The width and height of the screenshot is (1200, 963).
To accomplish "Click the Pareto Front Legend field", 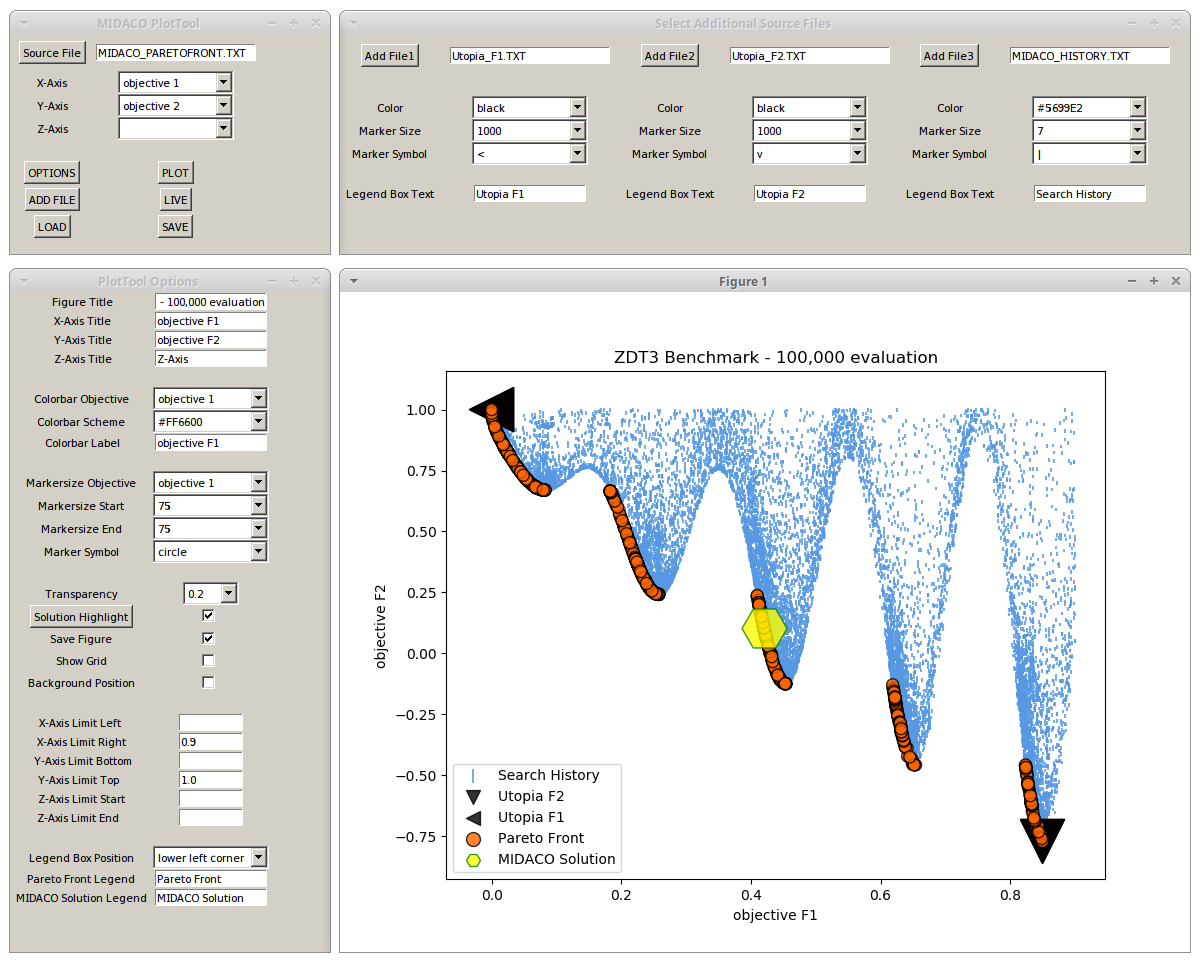I will click(211, 879).
